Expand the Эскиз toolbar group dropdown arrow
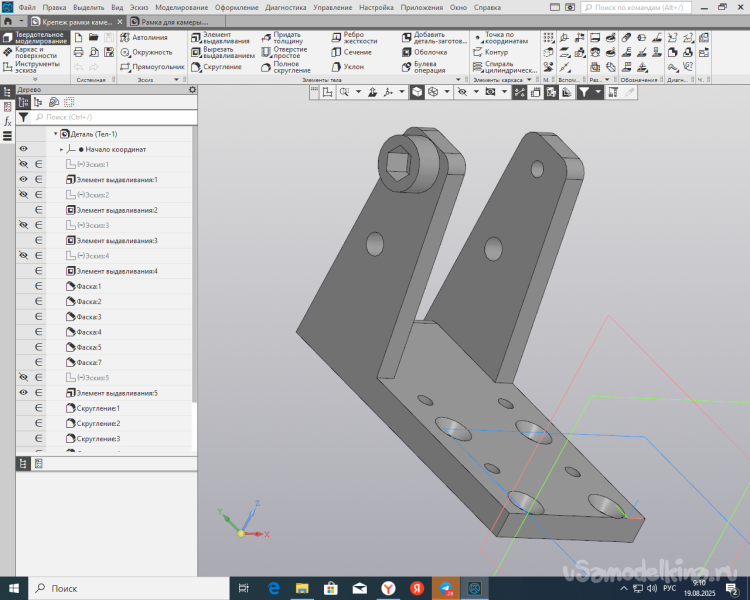The height and width of the screenshot is (600, 750). [175, 80]
